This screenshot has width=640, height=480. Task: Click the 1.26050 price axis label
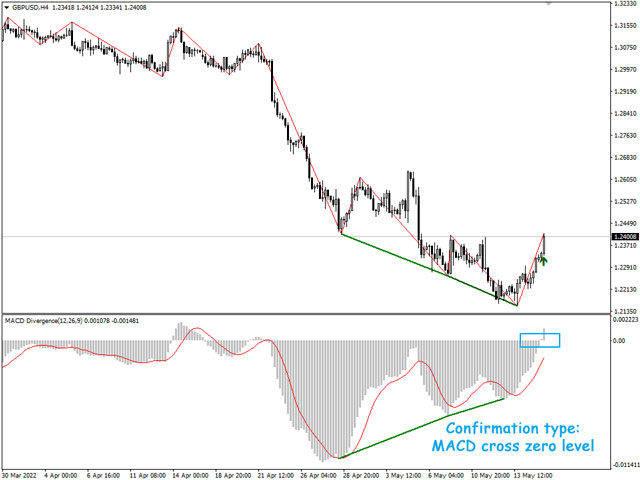point(625,180)
